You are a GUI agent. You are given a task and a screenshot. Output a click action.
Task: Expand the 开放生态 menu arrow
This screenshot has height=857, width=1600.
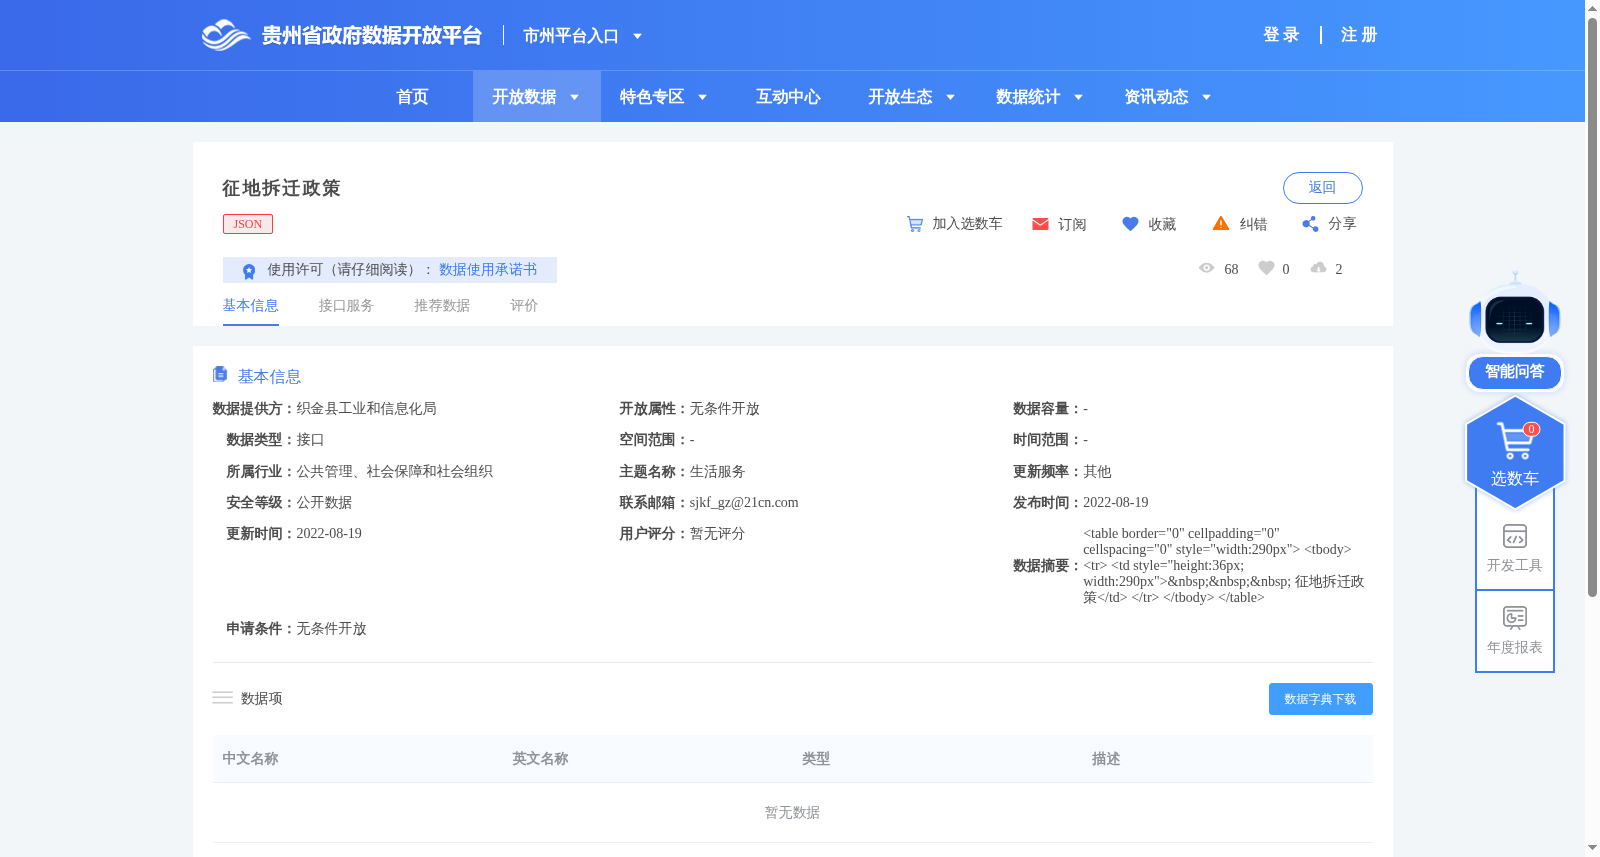(950, 97)
